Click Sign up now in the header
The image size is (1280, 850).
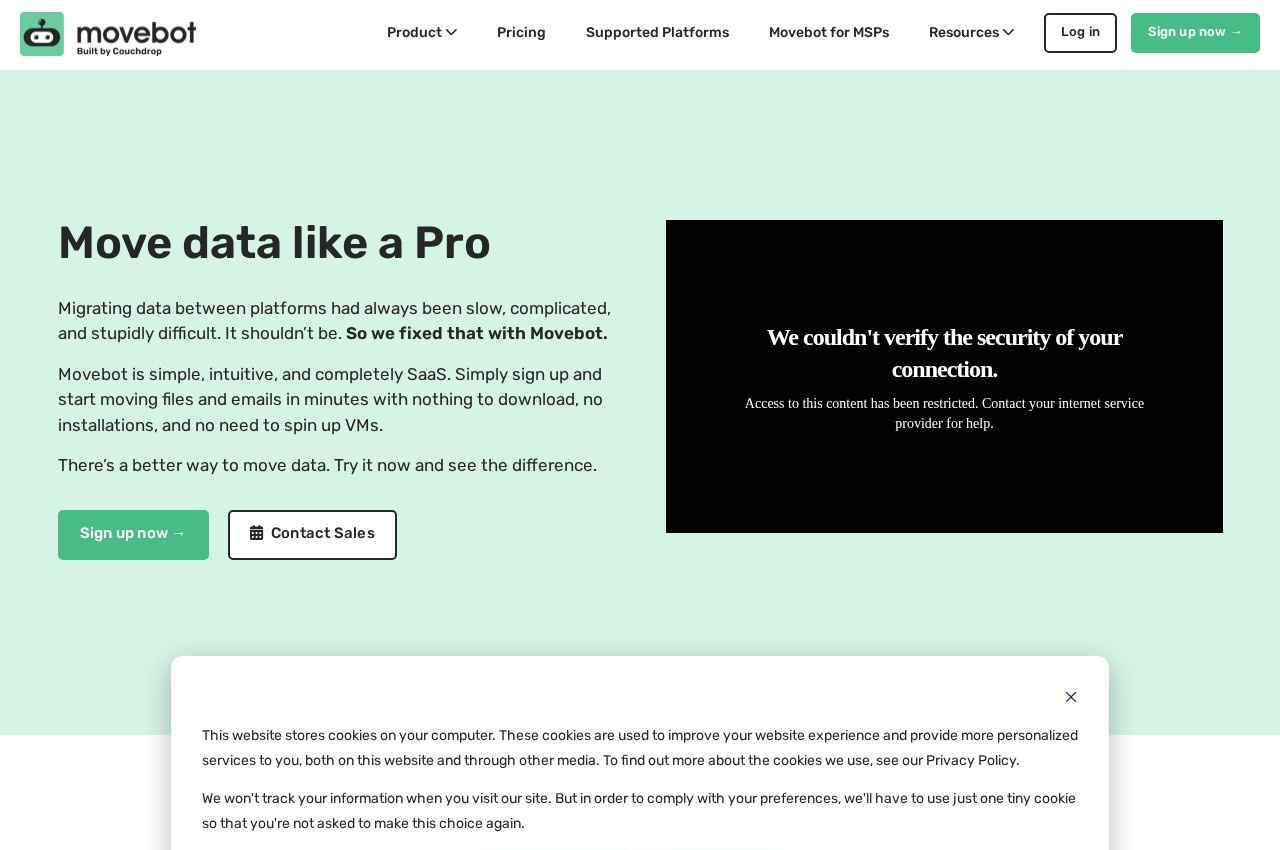pos(1195,33)
